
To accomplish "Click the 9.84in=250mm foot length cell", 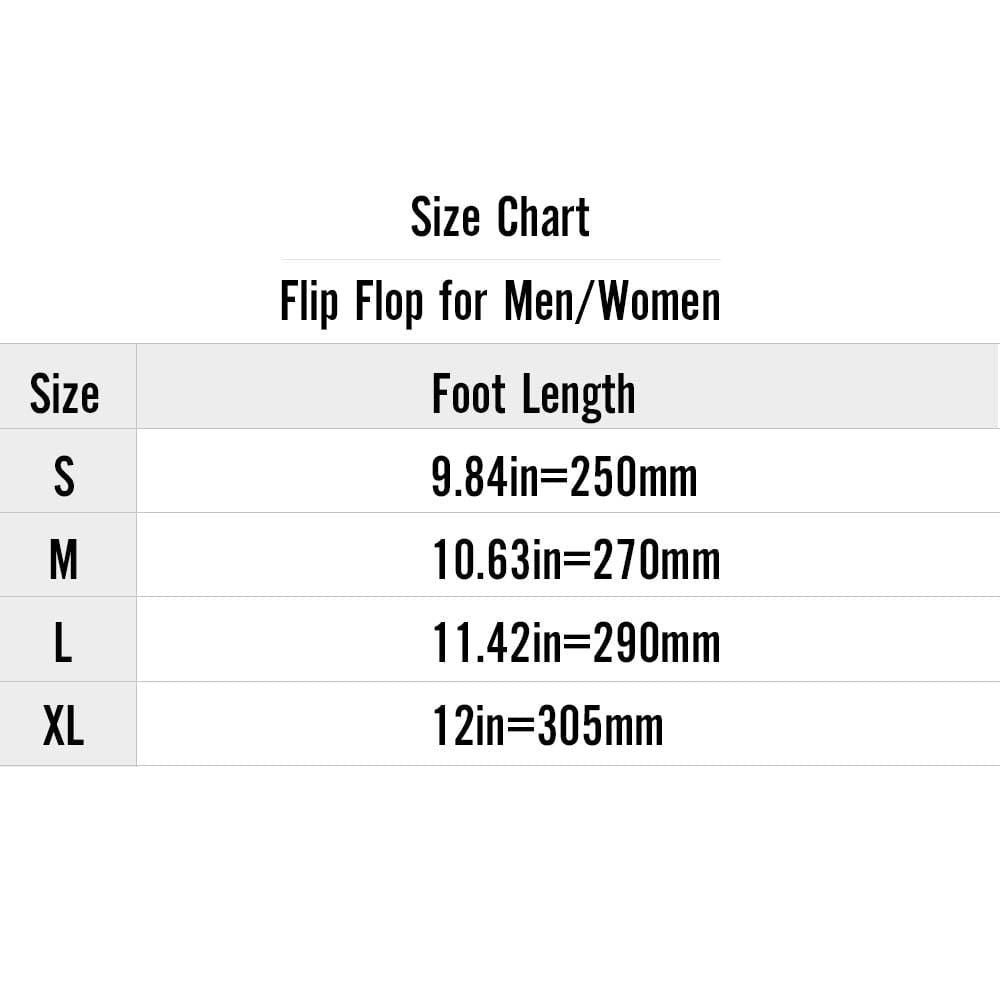I will (564, 477).
